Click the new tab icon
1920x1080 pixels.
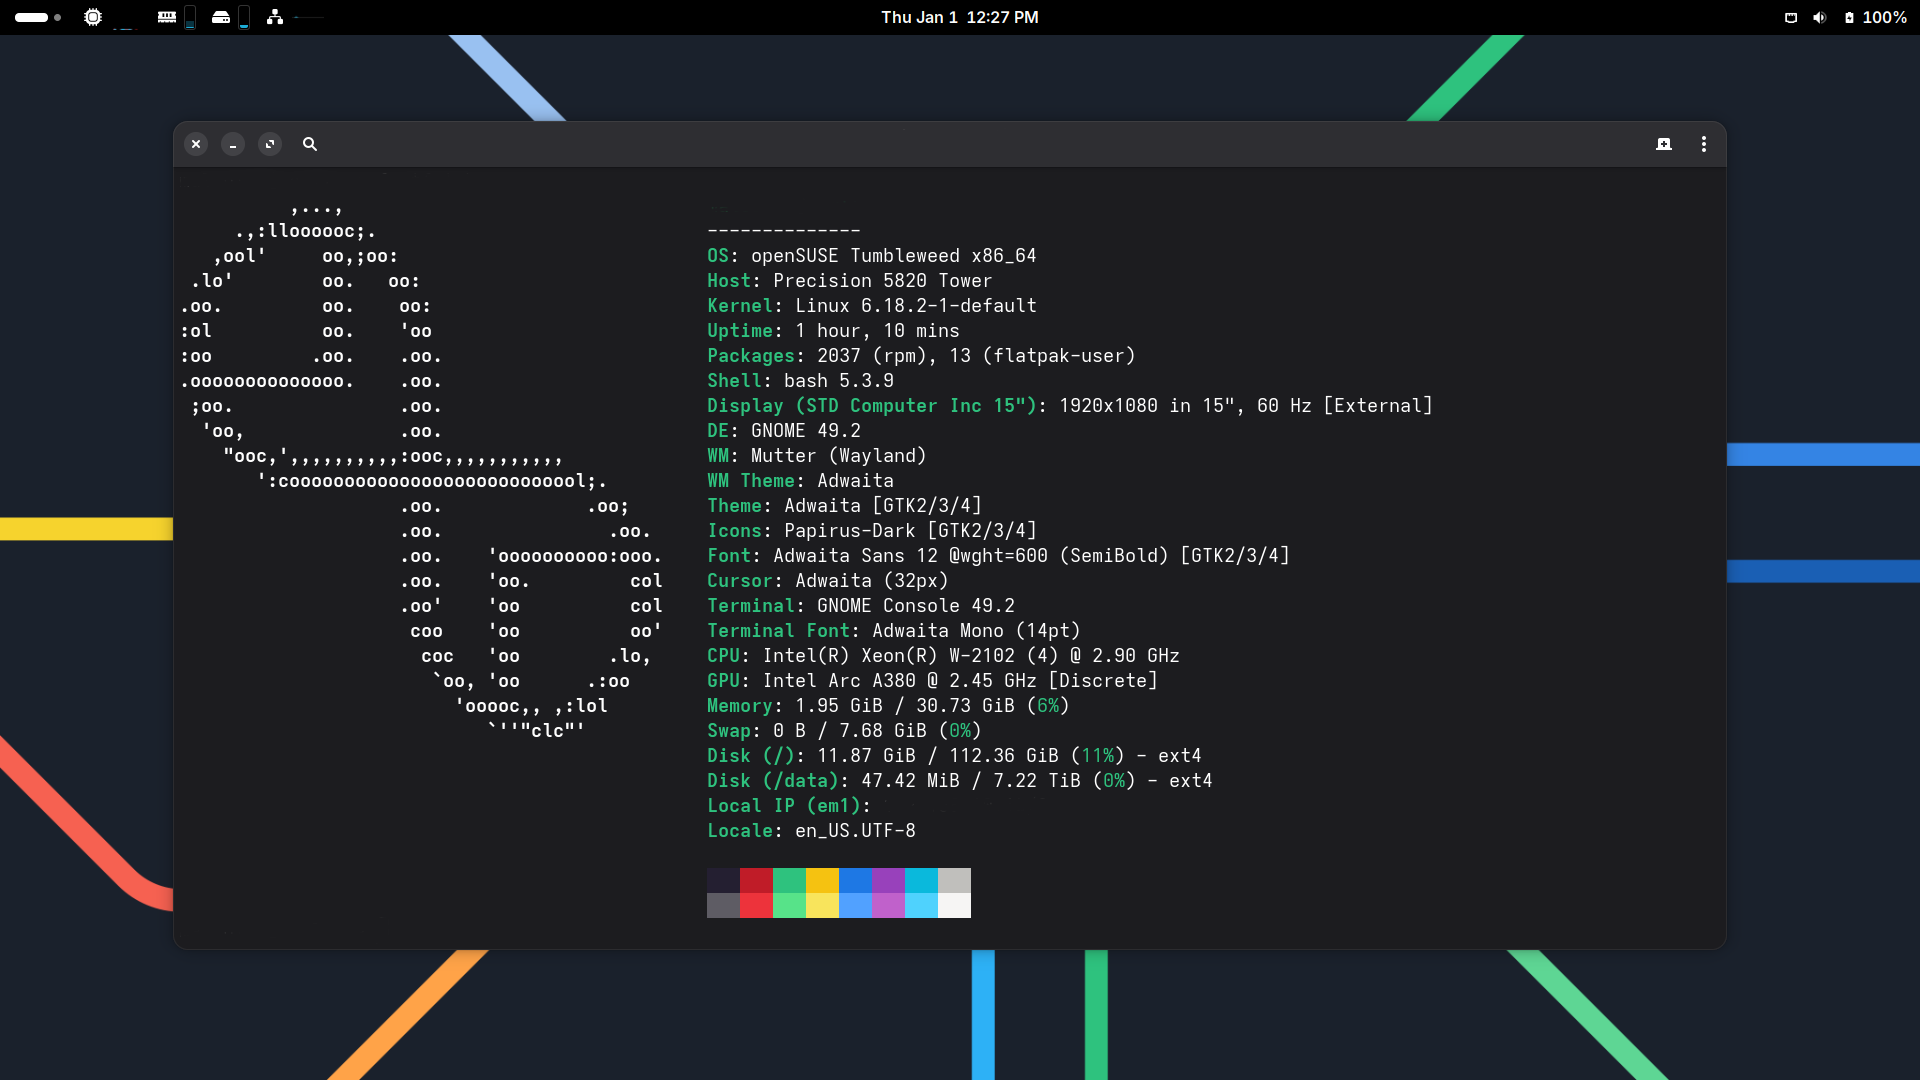point(1664,144)
